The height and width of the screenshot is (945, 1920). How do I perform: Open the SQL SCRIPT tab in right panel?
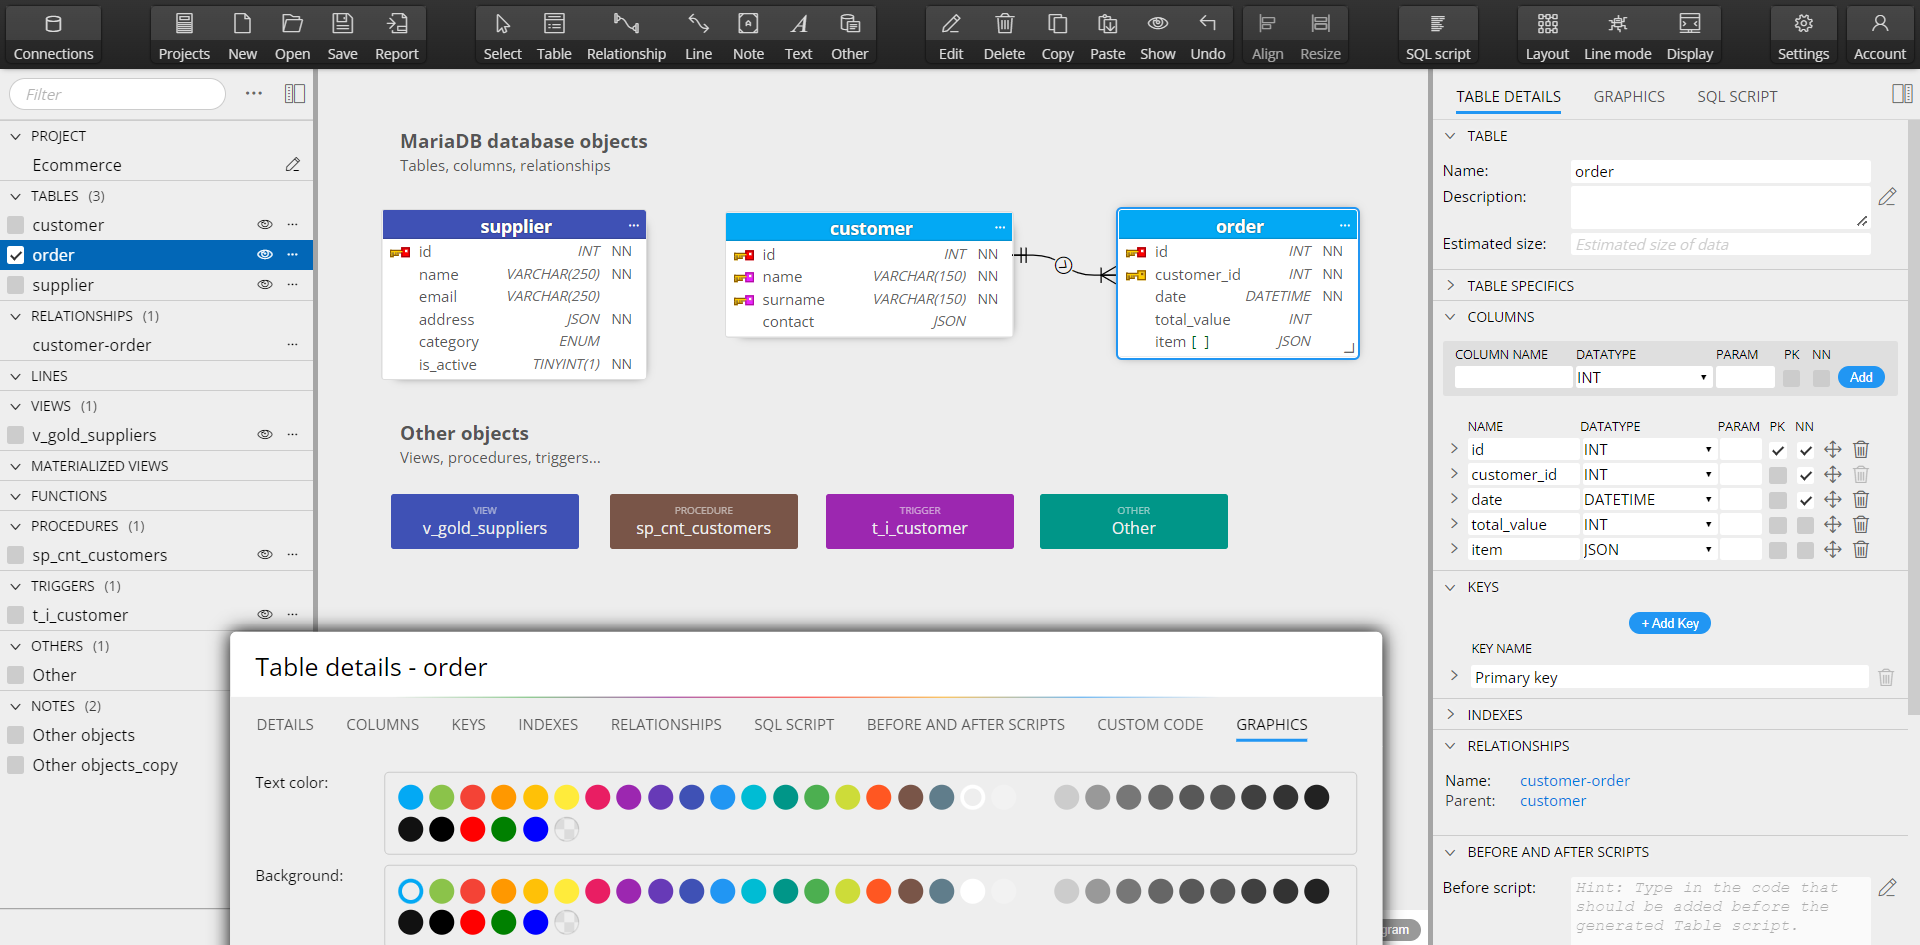click(1737, 97)
